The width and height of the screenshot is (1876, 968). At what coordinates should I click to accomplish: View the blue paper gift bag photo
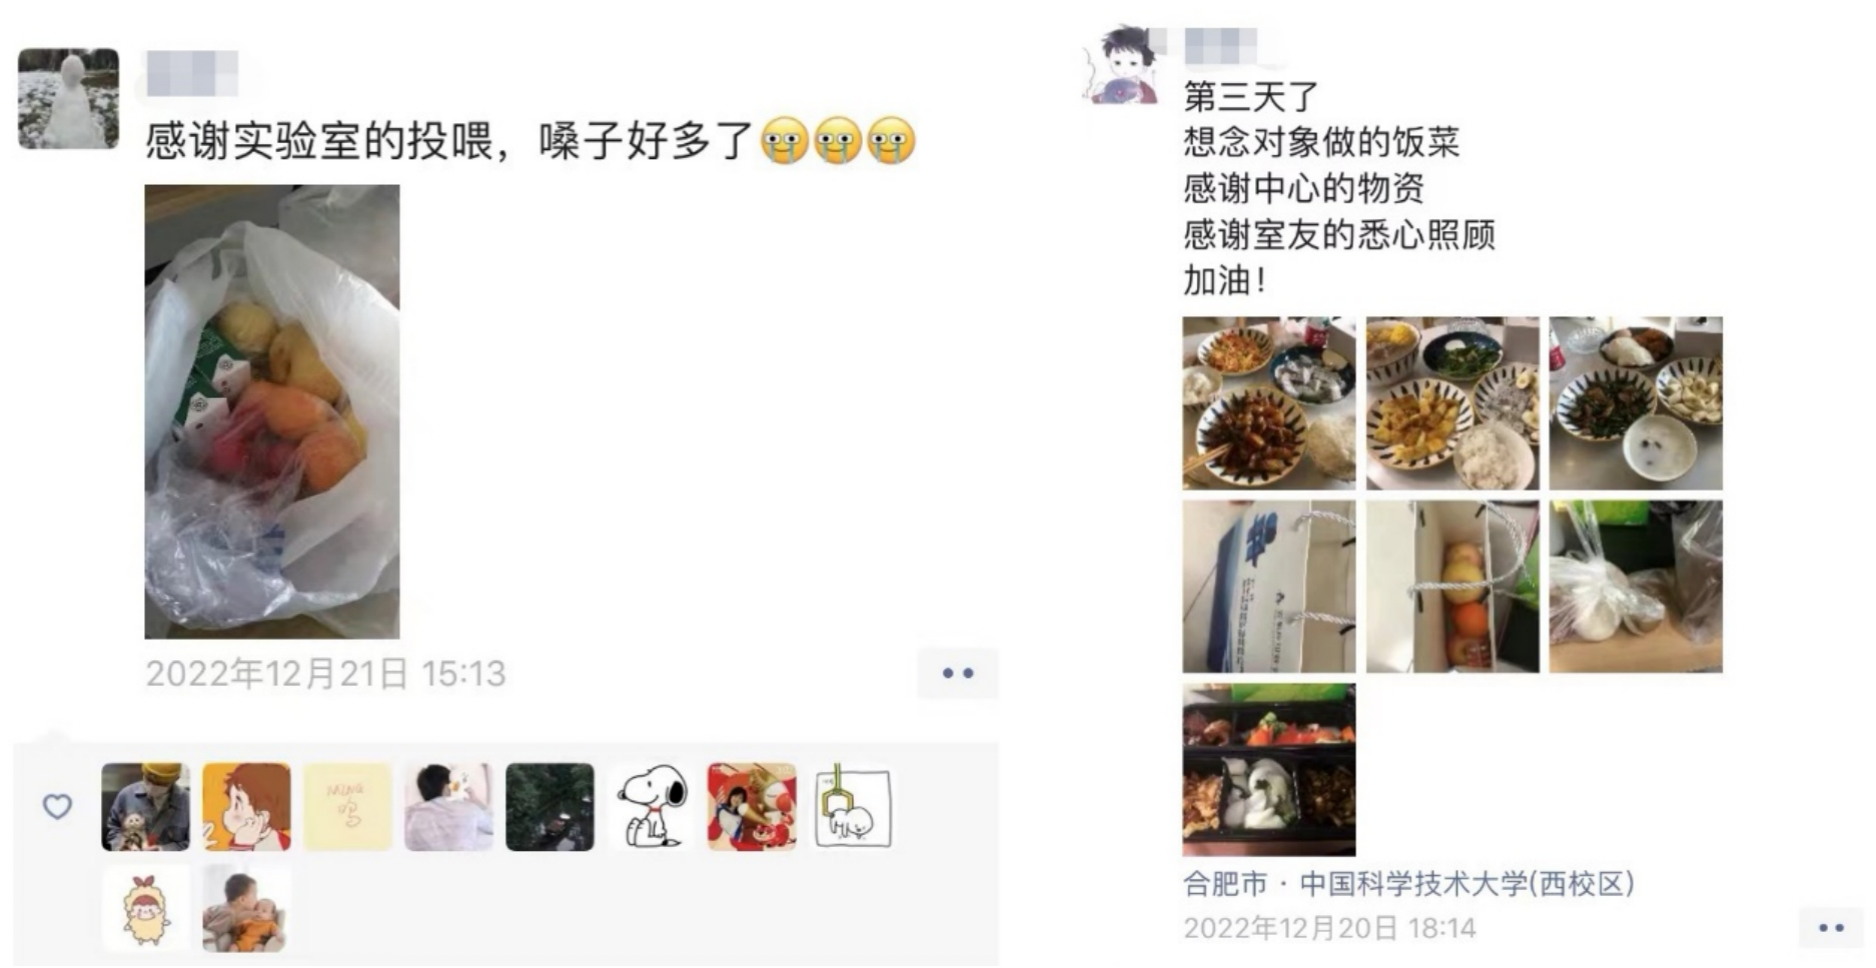(x=1269, y=586)
